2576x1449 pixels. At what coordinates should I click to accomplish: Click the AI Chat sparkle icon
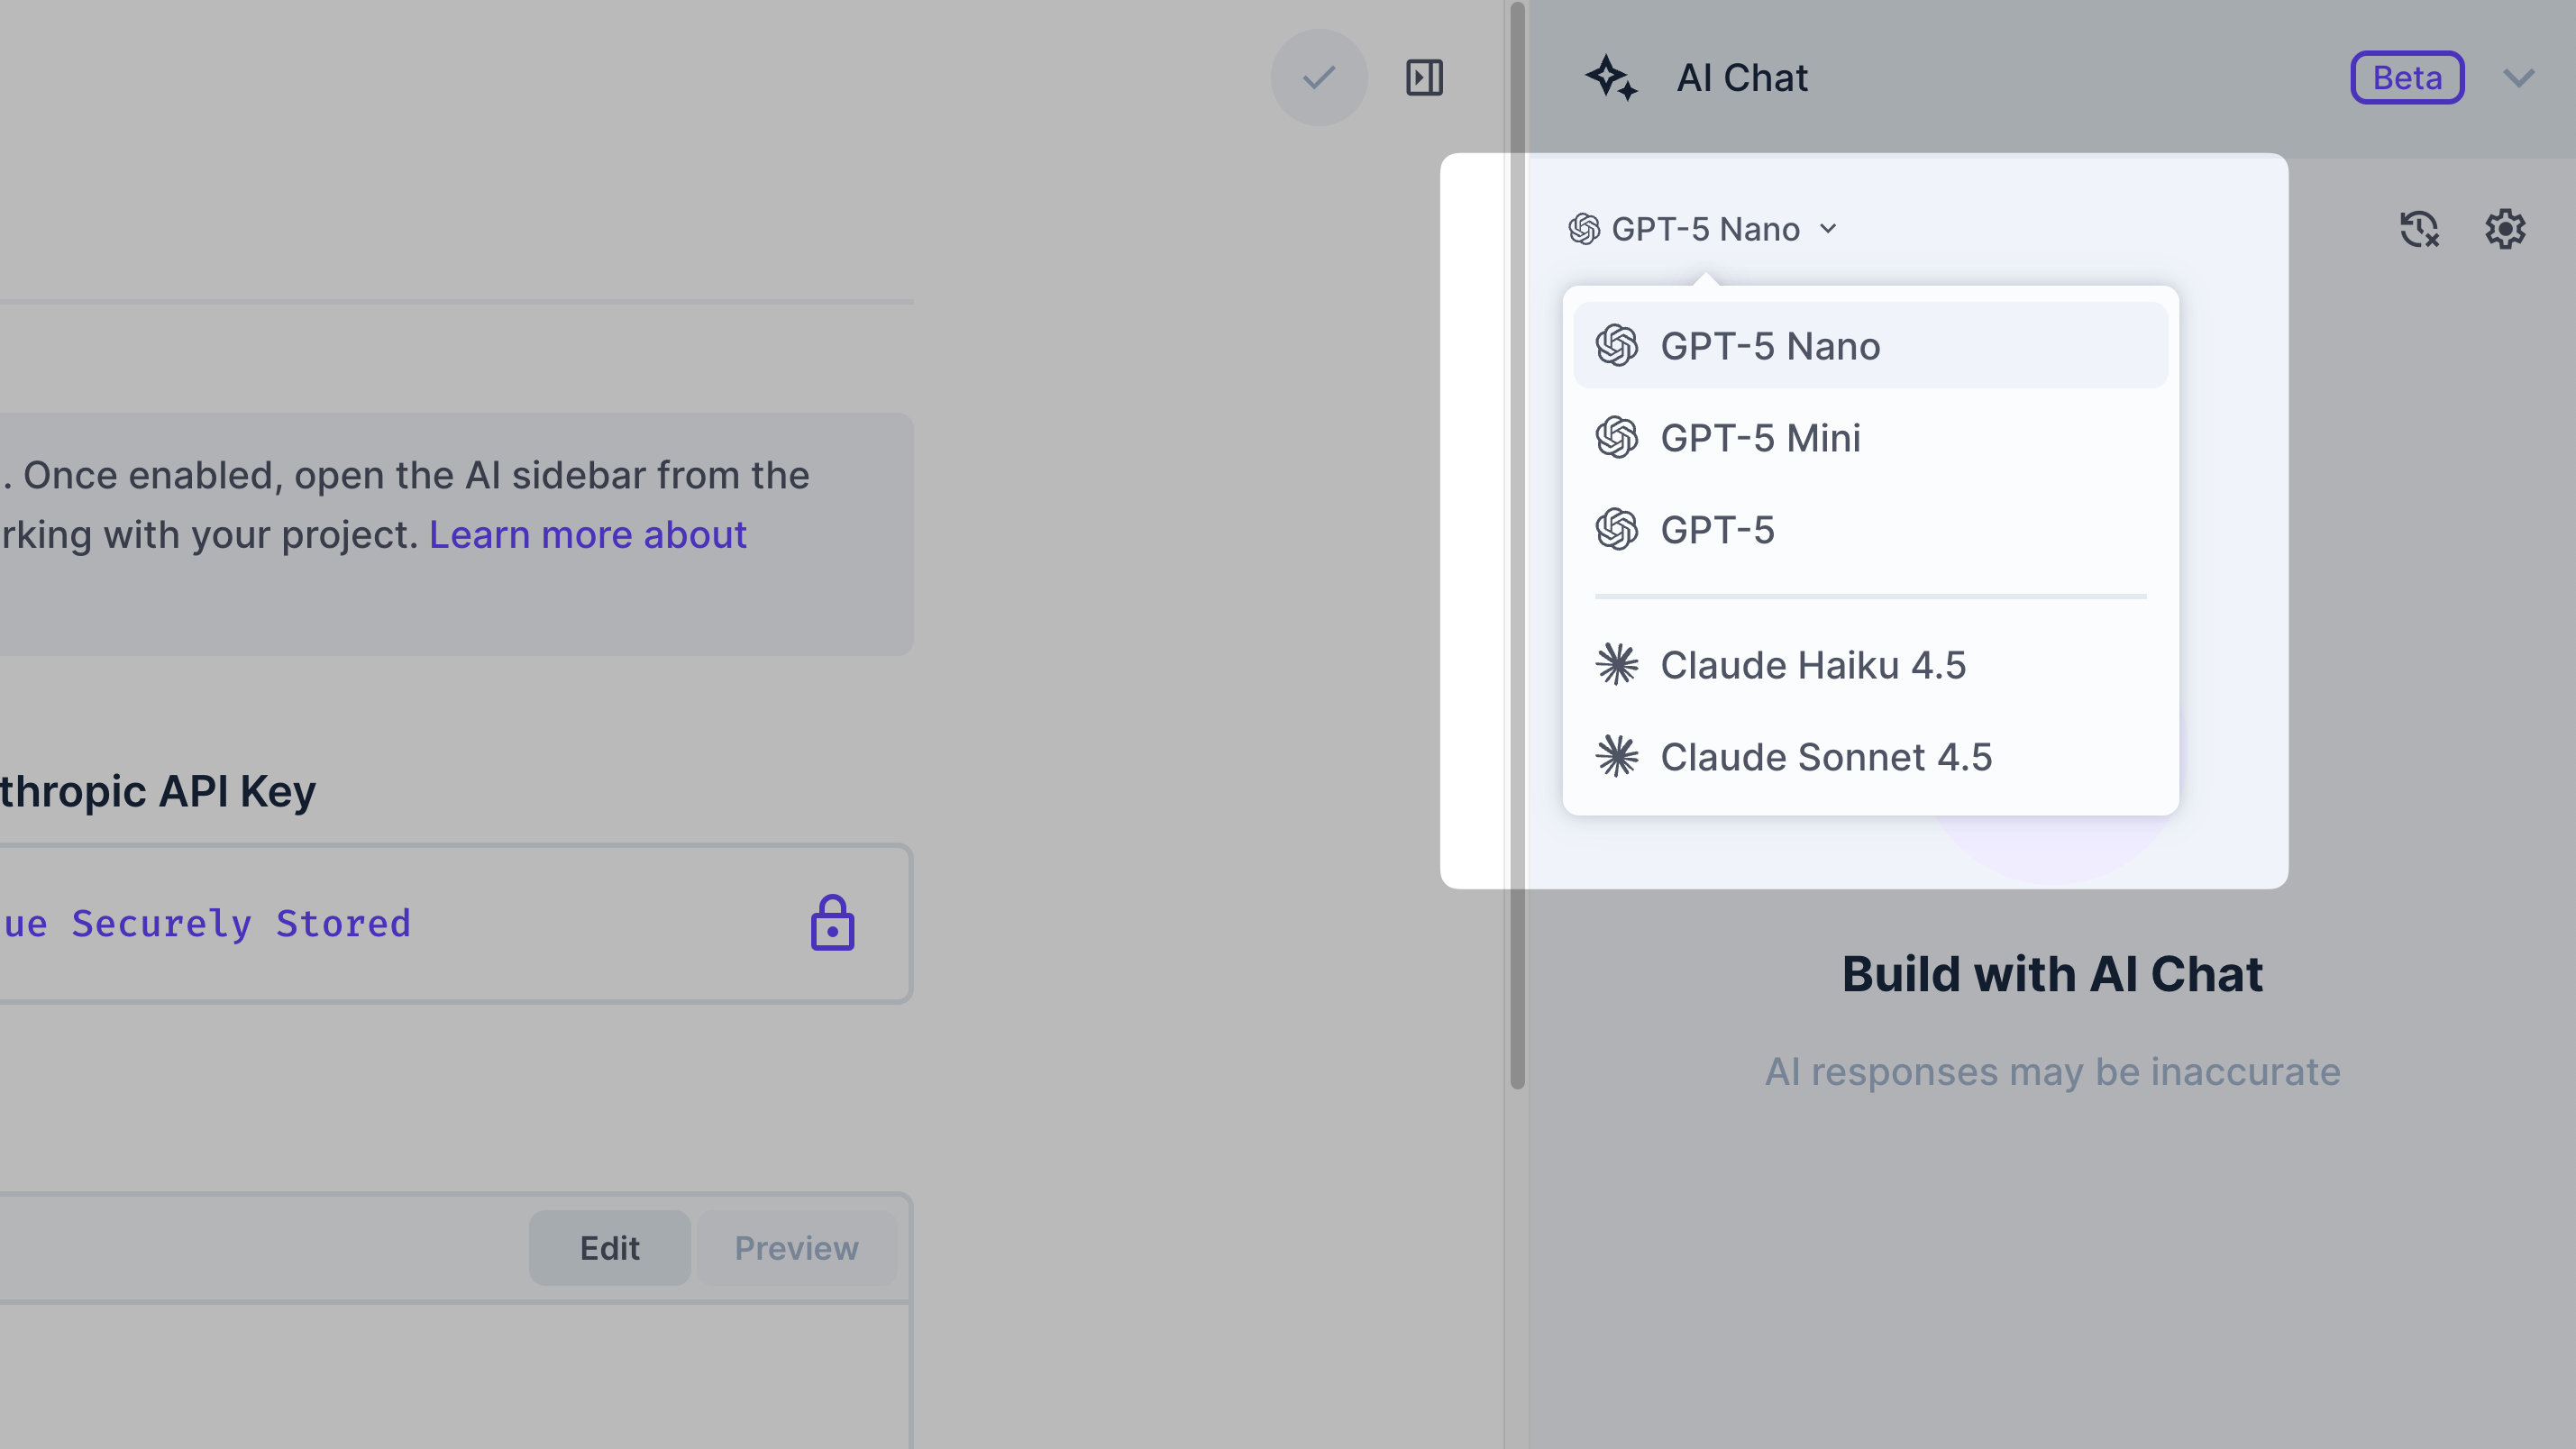1611,77
